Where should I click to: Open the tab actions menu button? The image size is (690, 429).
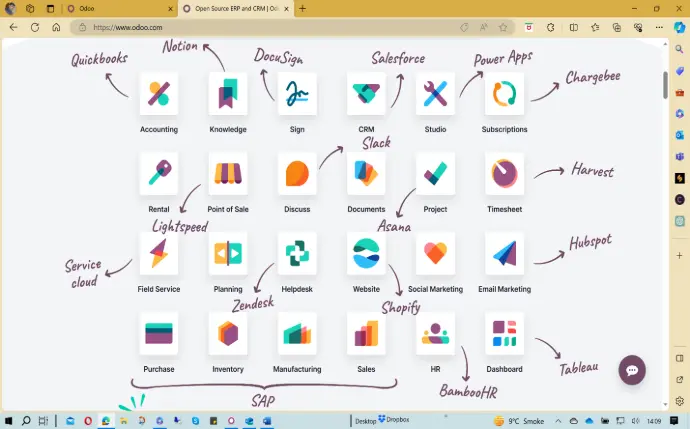coord(51,8)
